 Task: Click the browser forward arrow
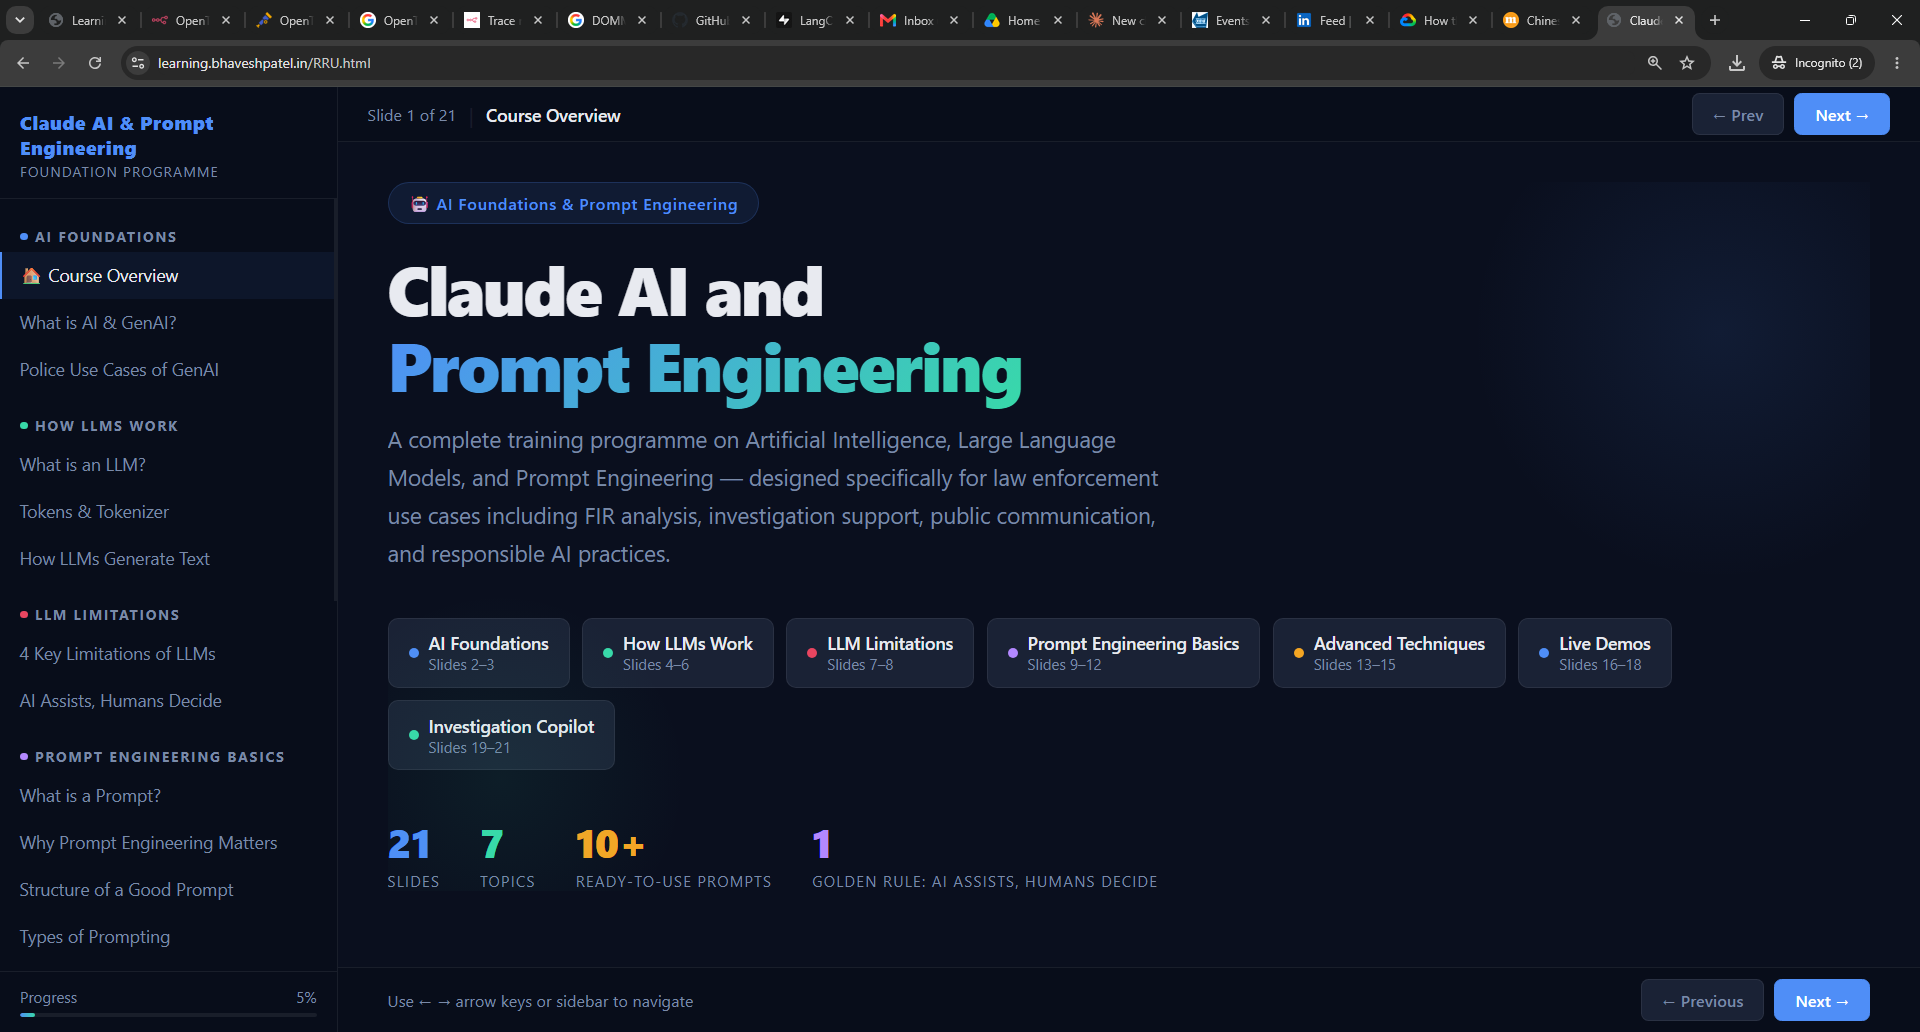(59, 63)
